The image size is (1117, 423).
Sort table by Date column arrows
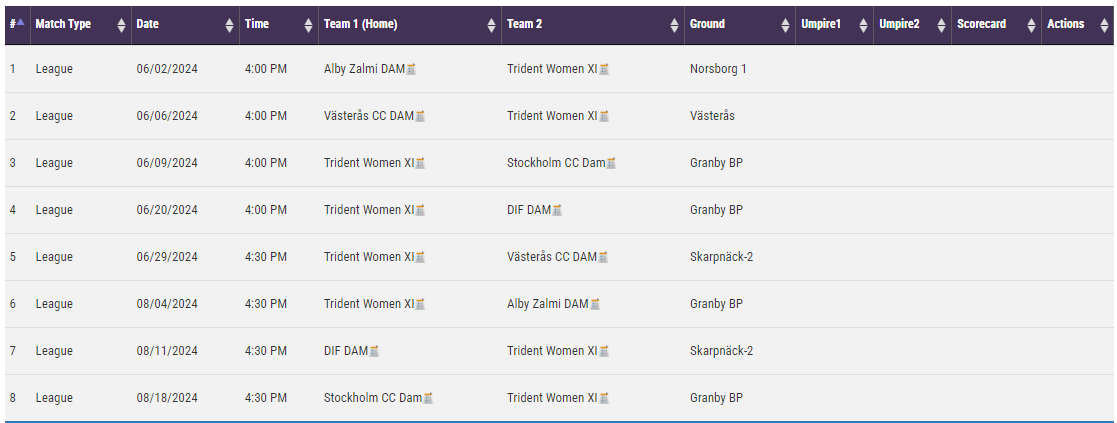tap(229, 25)
